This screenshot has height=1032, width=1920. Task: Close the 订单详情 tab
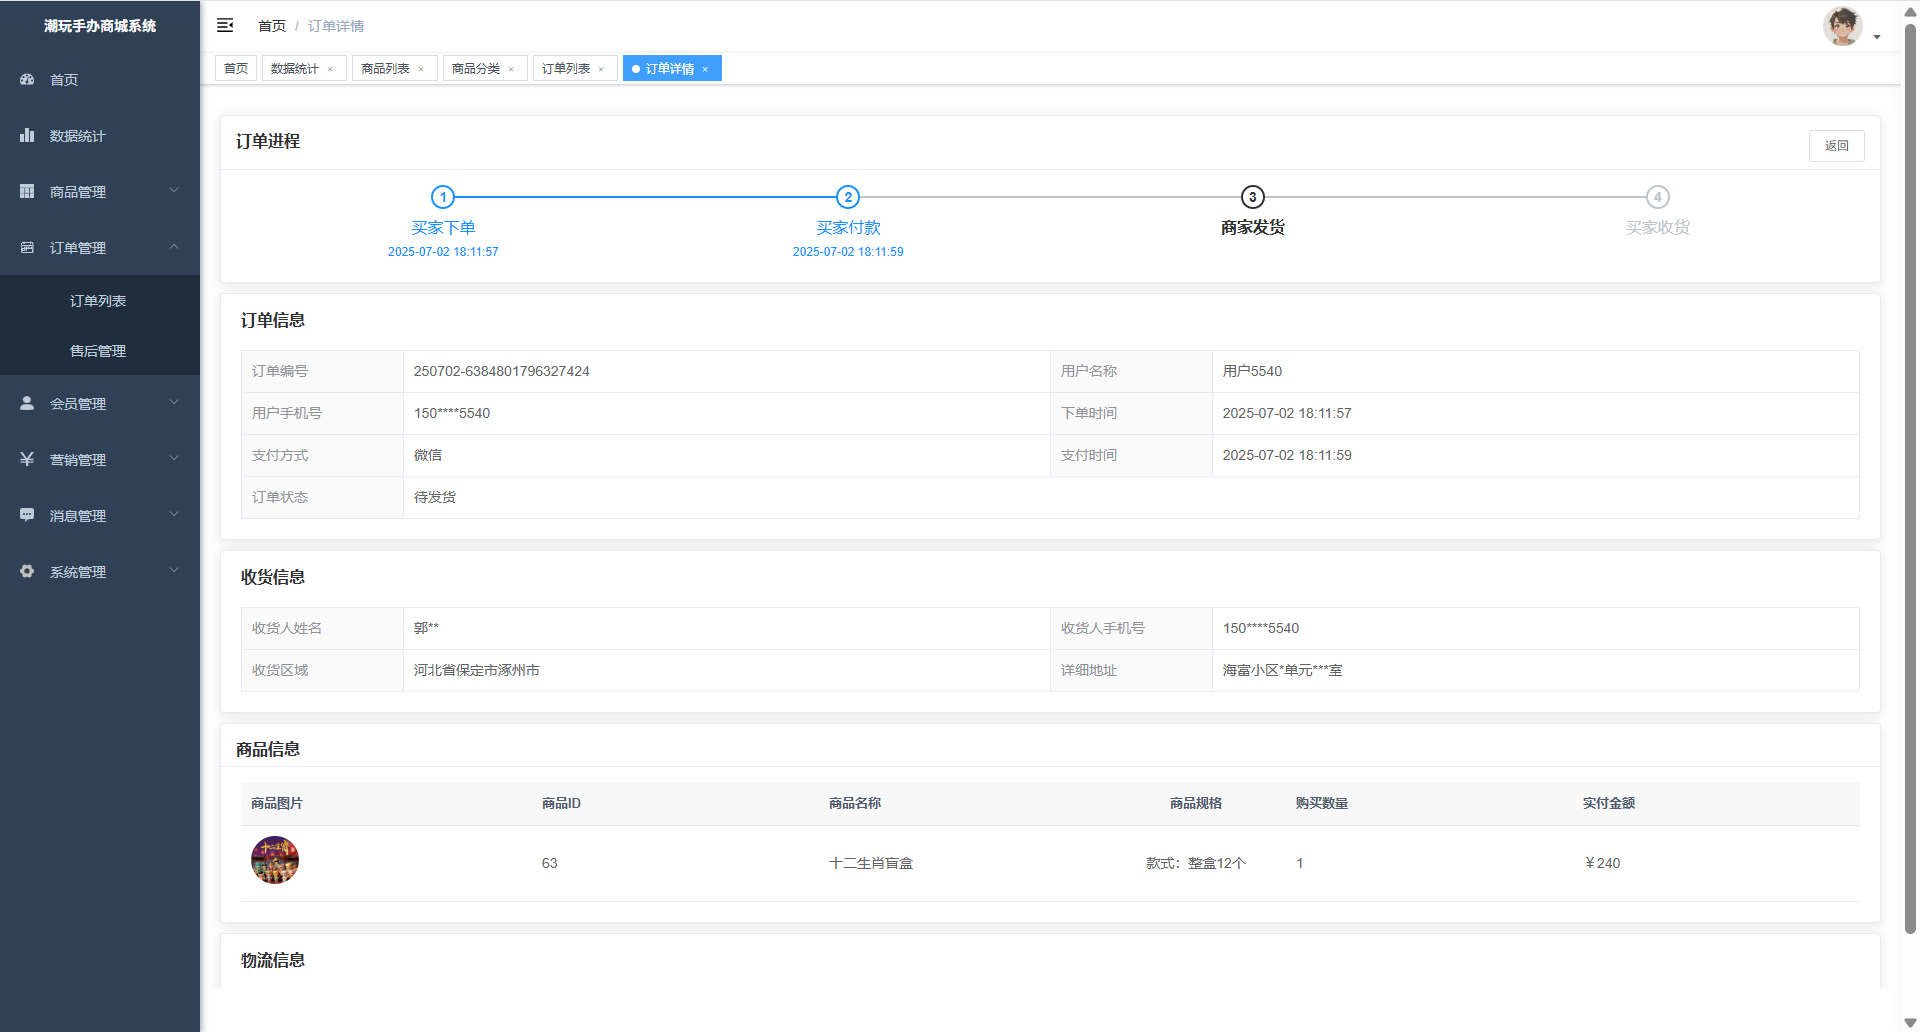(705, 69)
